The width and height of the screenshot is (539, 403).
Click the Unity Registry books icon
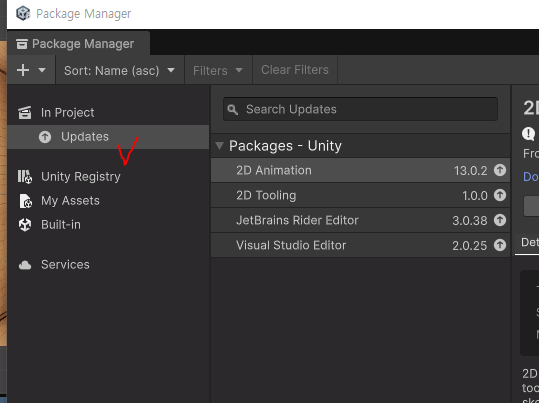(x=25, y=177)
